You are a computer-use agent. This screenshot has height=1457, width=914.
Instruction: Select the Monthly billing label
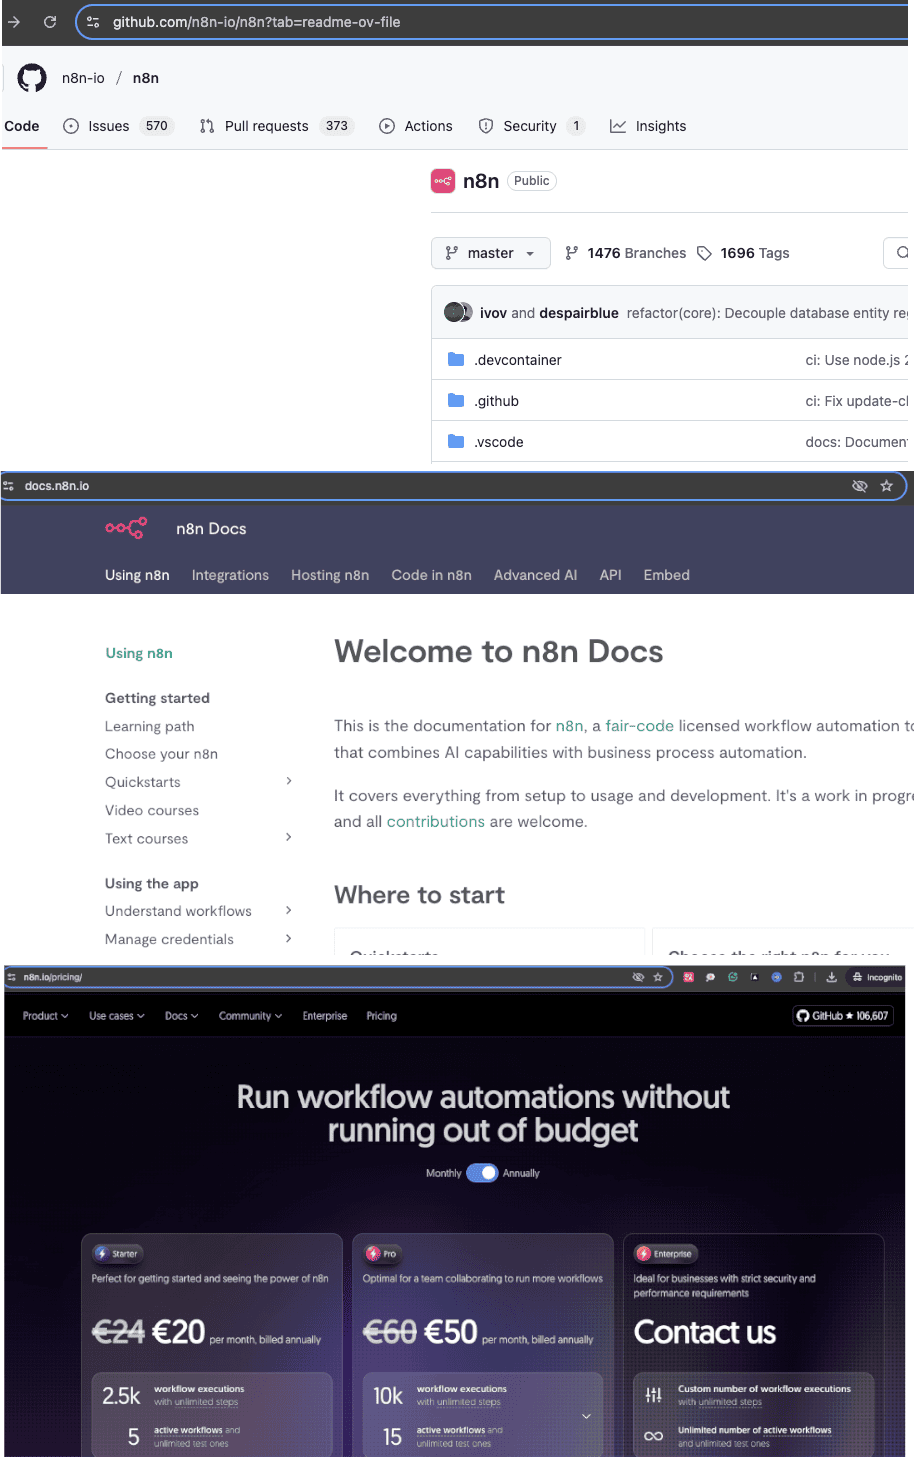444,1173
